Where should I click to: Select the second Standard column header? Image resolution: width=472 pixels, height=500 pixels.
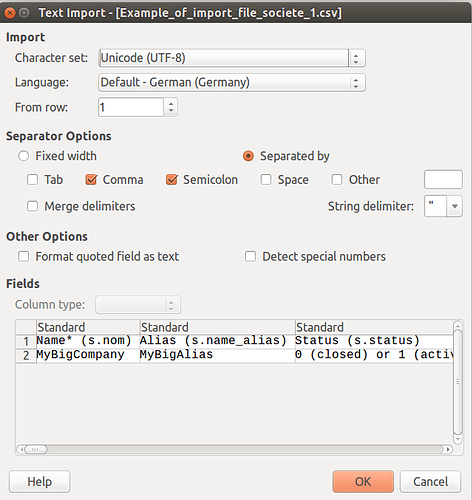tap(217, 327)
